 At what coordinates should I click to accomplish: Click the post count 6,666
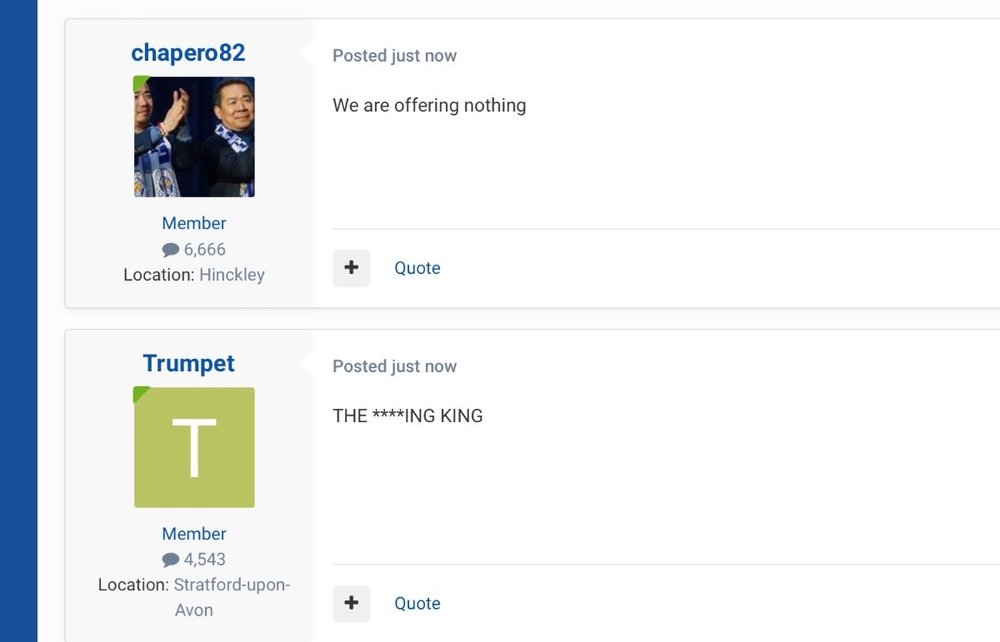click(205, 249)
